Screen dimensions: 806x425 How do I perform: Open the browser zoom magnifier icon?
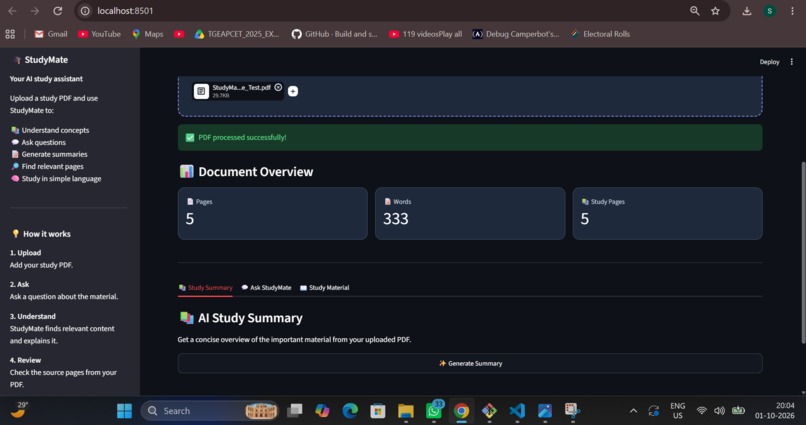pos(694,11)
